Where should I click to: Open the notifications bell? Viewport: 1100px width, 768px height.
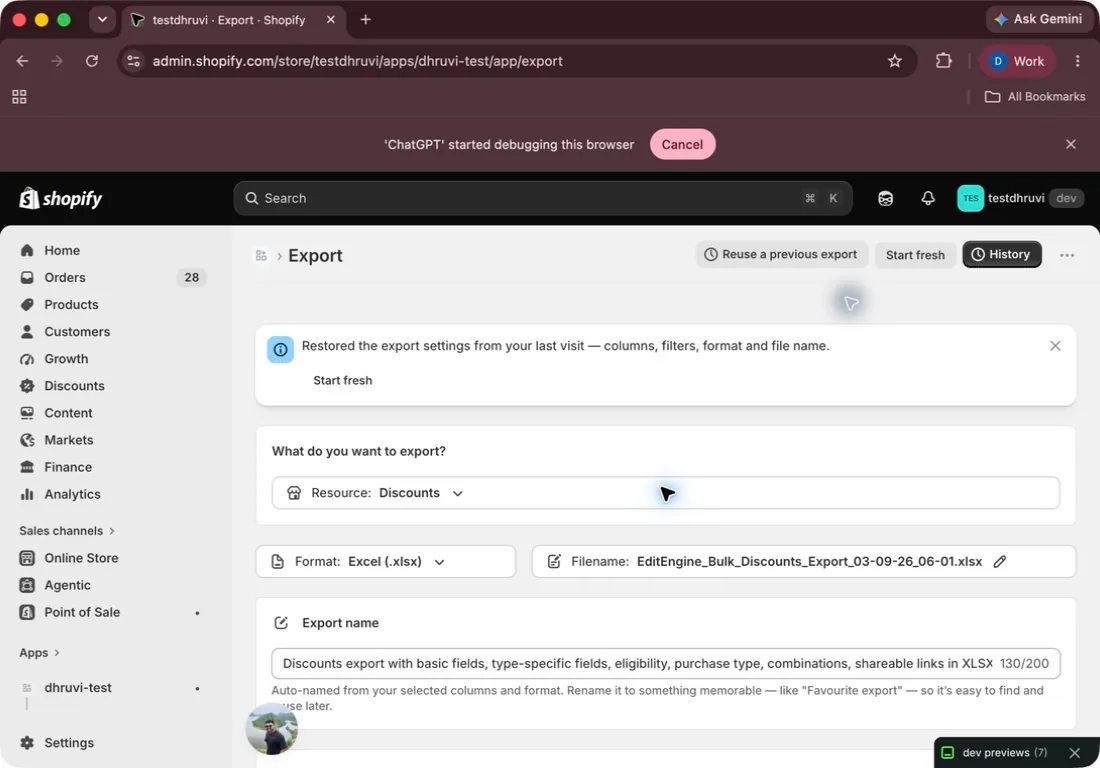pyautogui.click(x=927, y=198)
